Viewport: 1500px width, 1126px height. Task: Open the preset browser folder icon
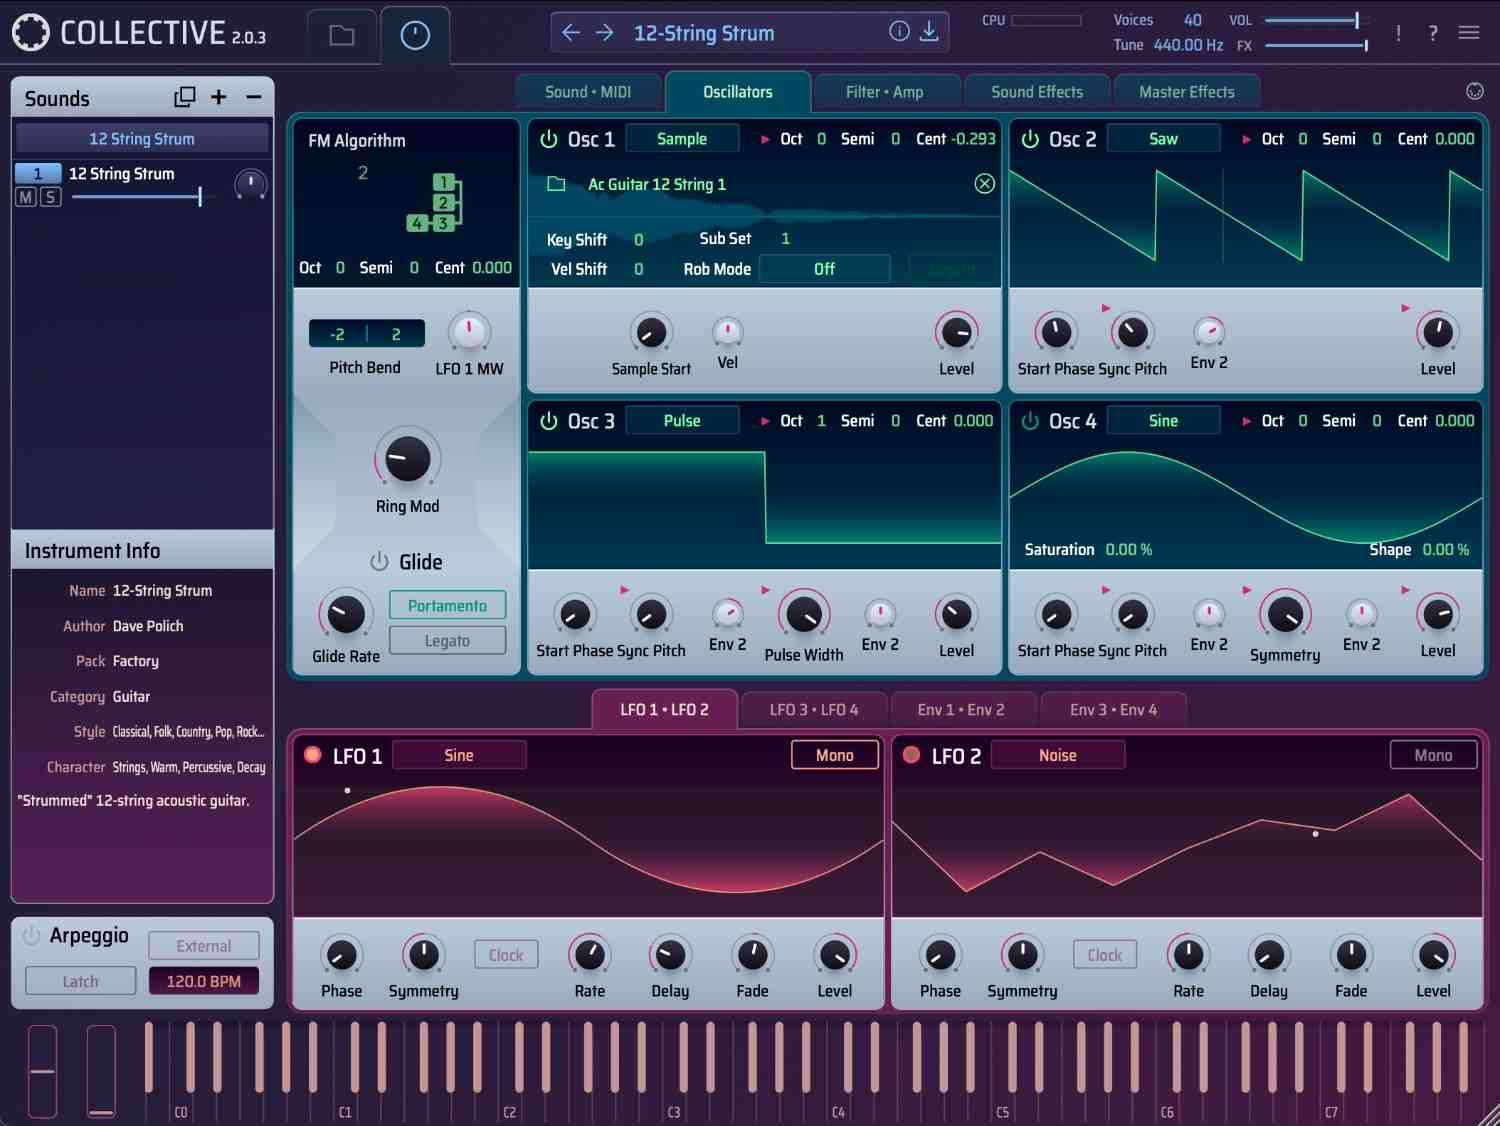pyautogui.click(x=342, y=36)
